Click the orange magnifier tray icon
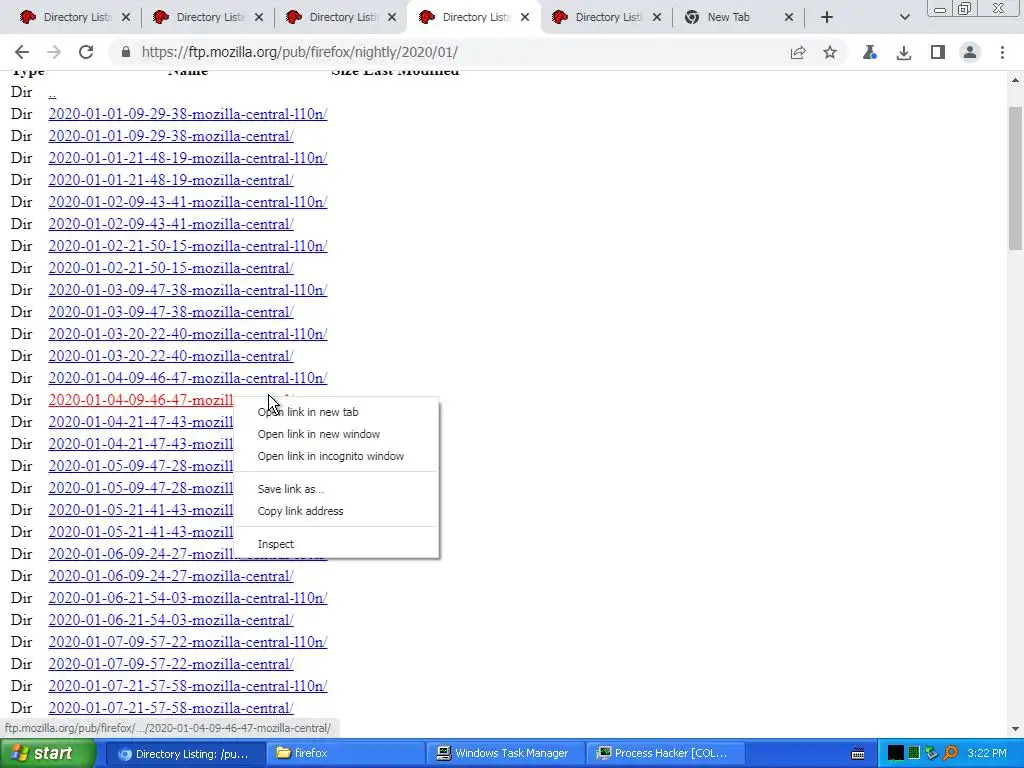Screen dimensions: 1024x768 (x=951, y=754)
